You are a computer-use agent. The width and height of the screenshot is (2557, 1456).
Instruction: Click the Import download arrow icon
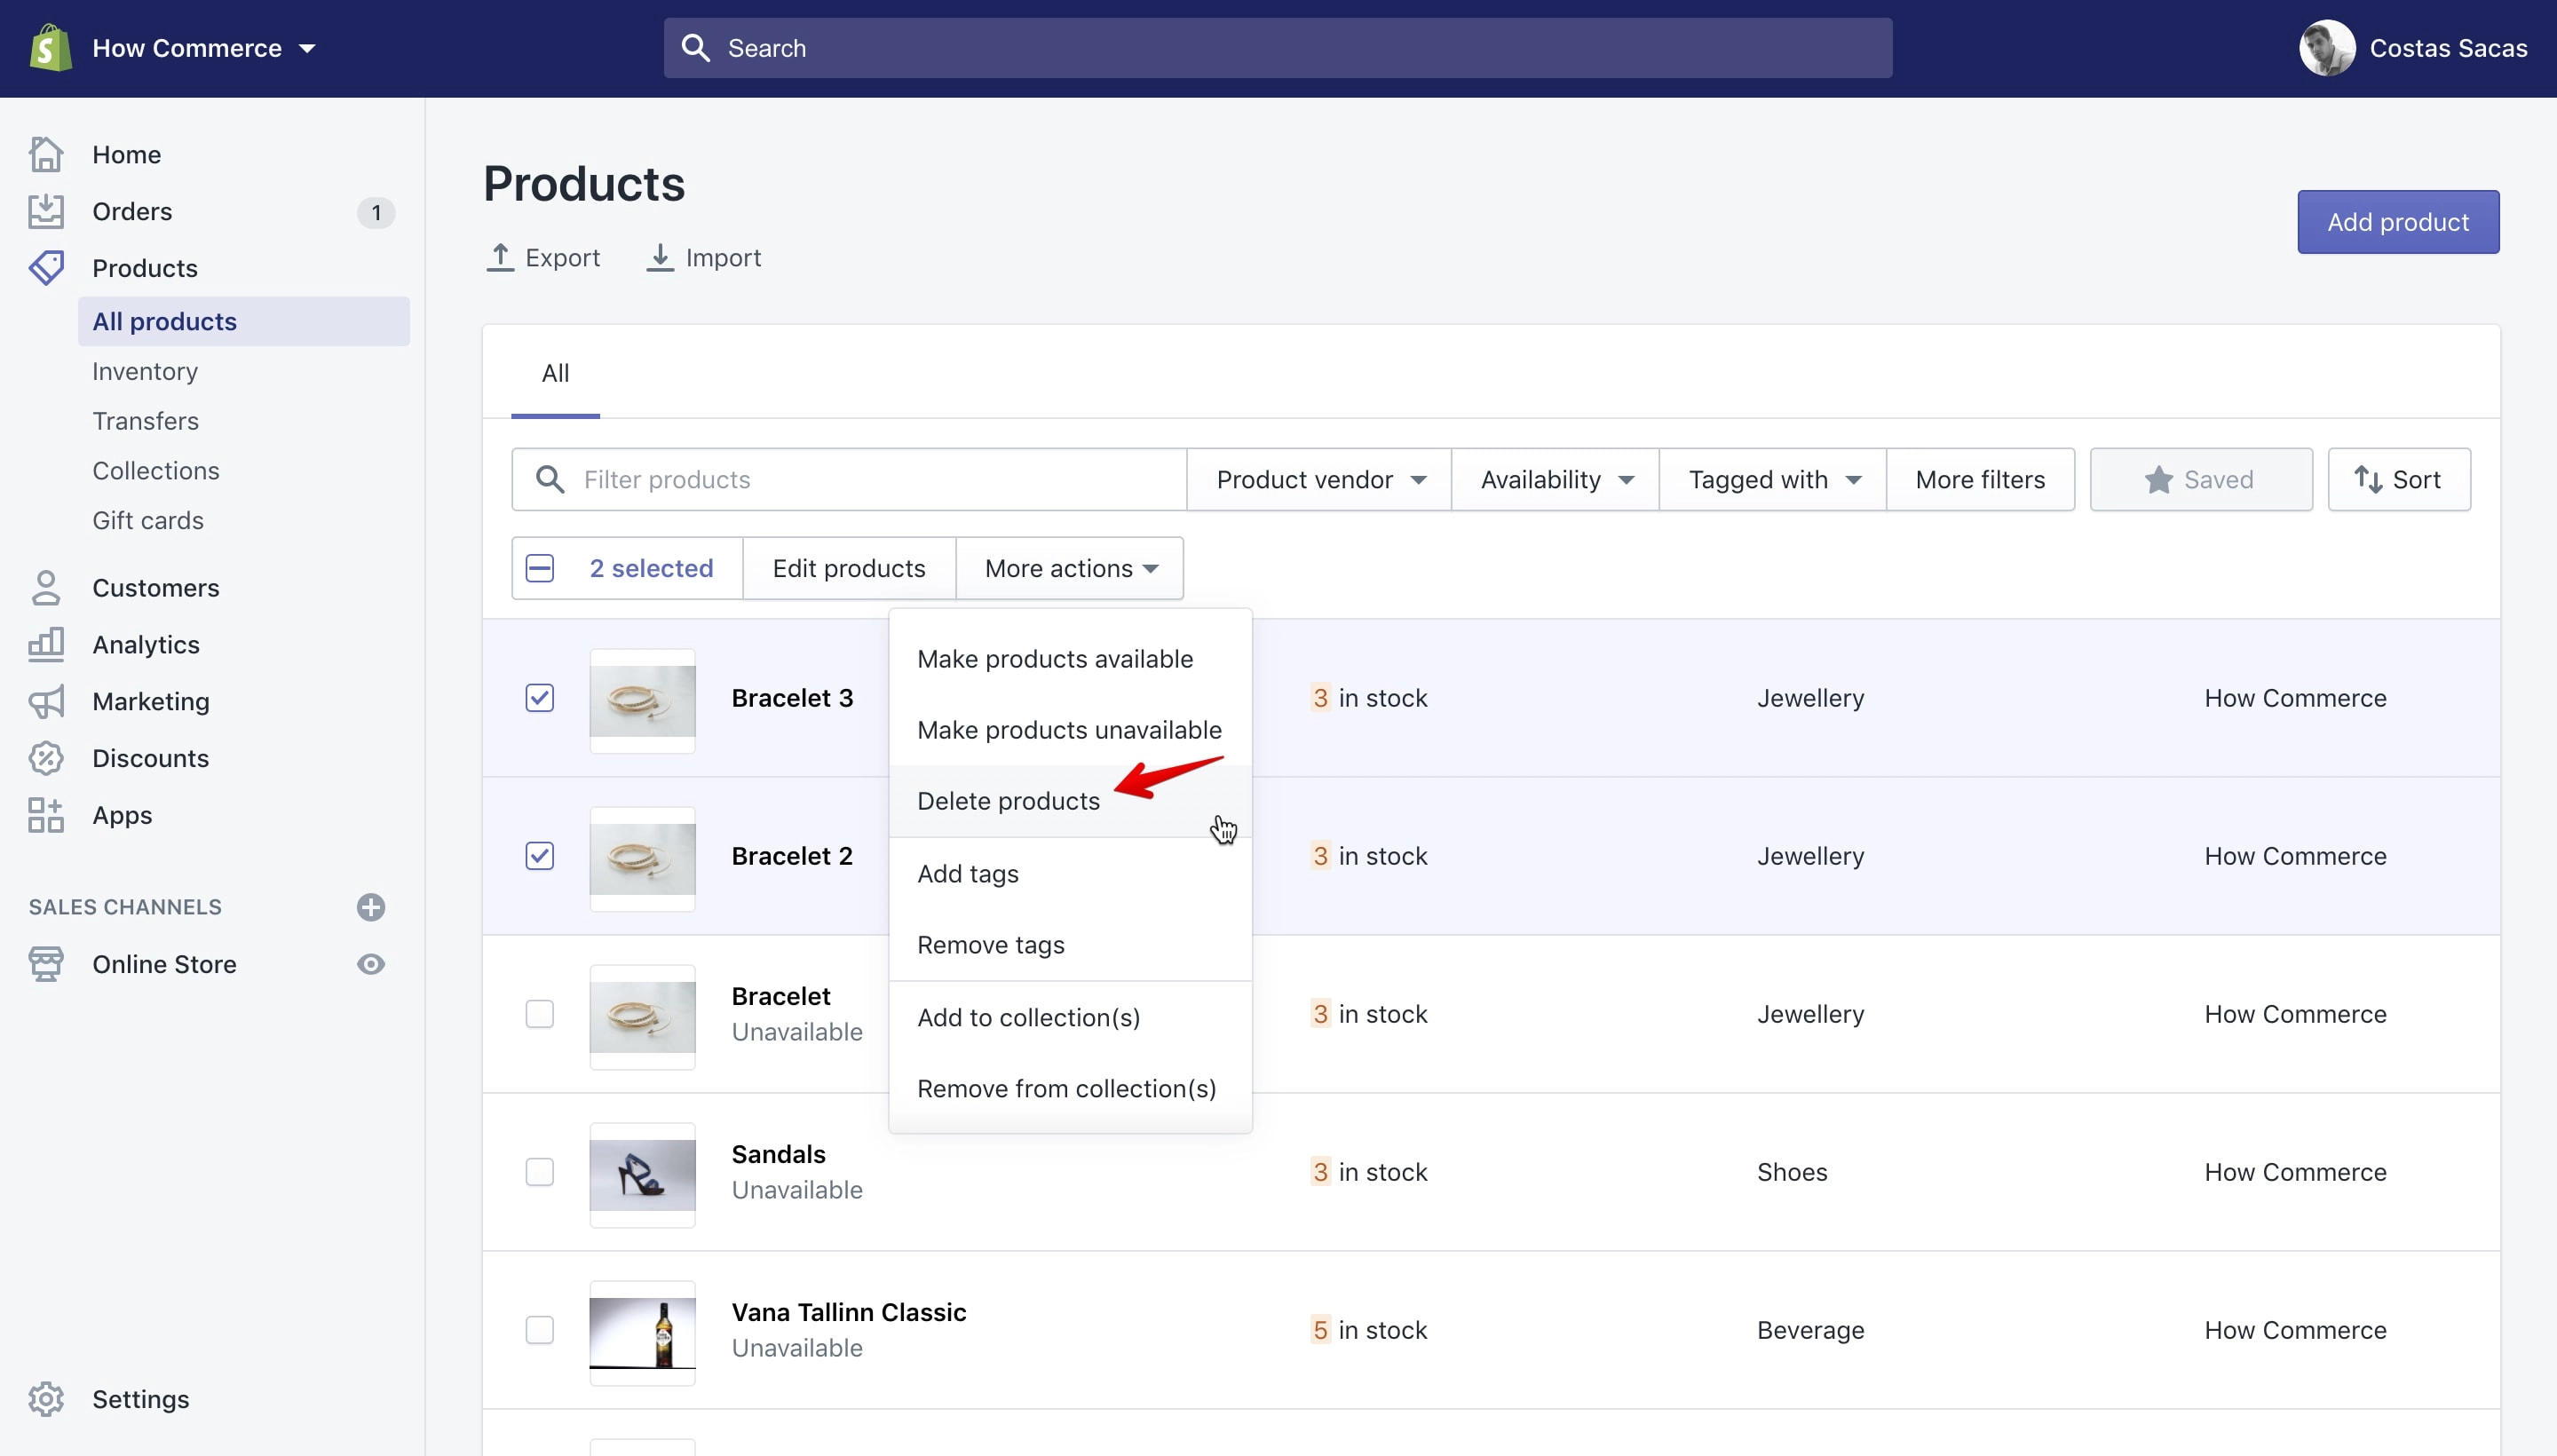(x=660, y=257)
